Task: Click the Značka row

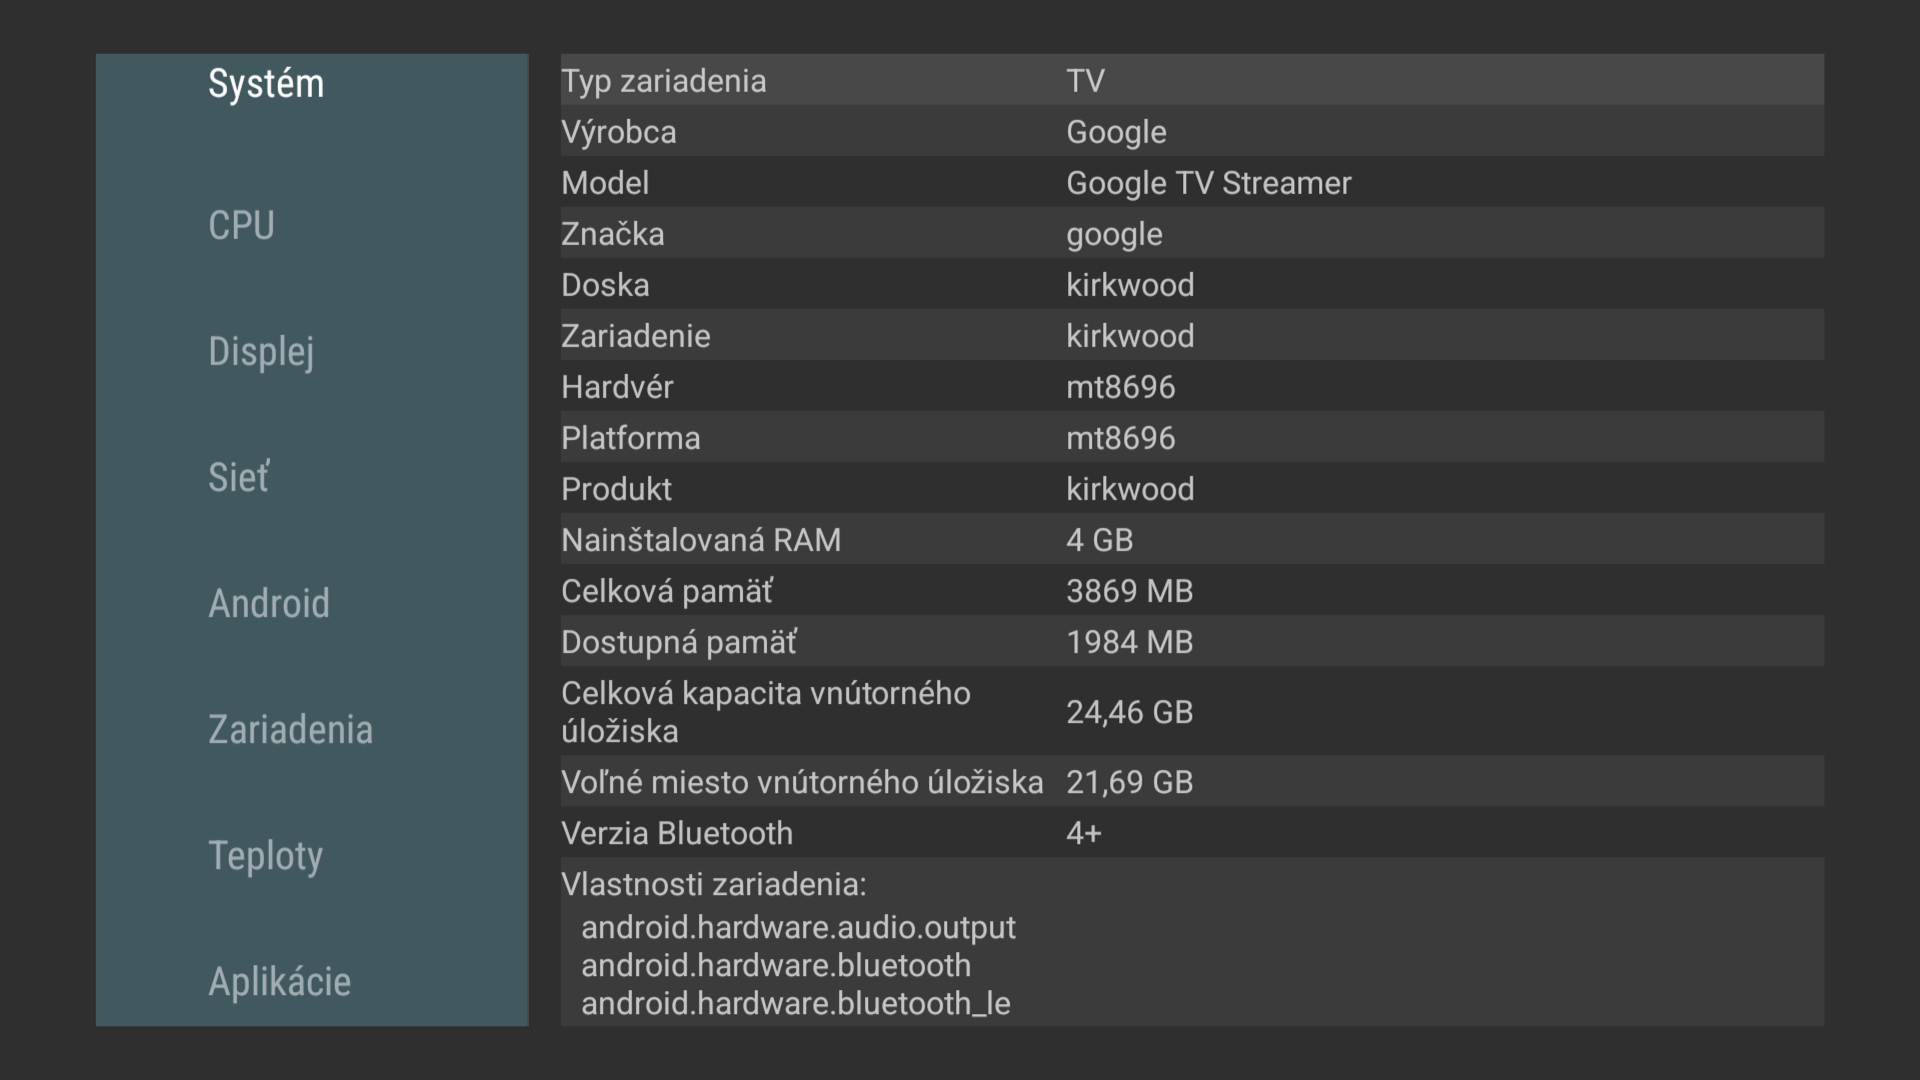Action: point(1190,233)
